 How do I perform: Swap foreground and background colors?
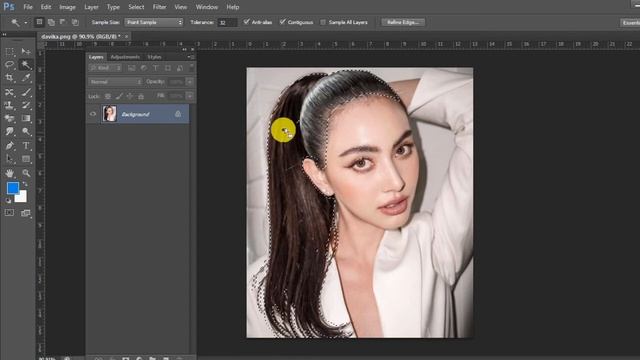click(x=25, y=184)
